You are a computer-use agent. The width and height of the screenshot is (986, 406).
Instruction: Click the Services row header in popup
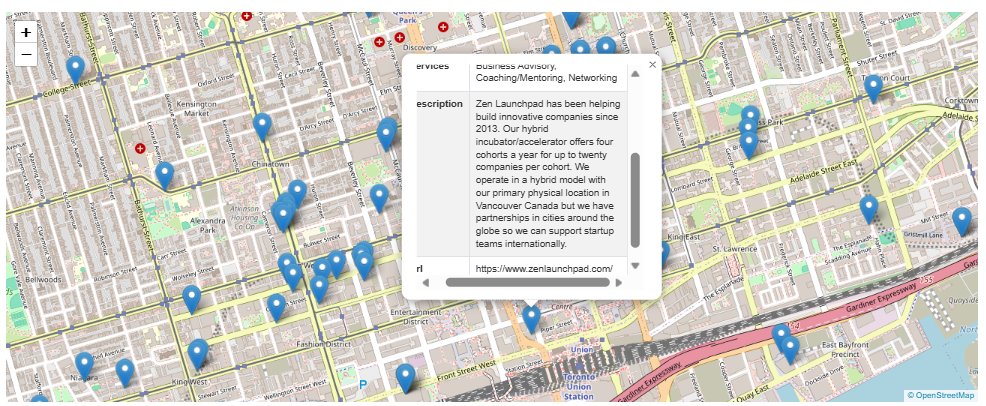[433, 66]
